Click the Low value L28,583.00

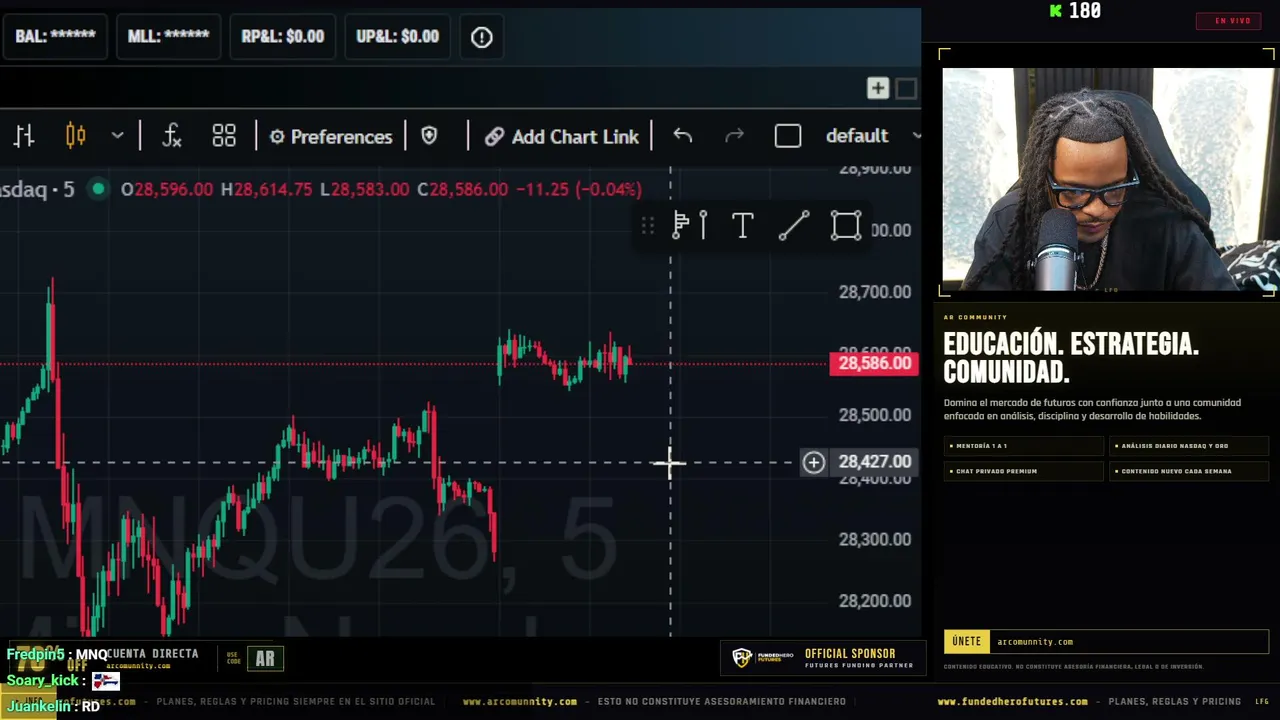click(365, 189)
